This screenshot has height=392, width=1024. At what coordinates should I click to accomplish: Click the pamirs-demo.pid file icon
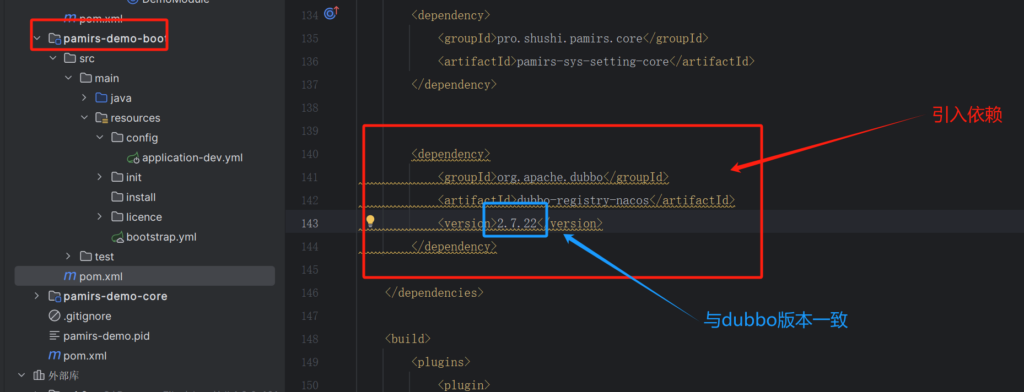pos(54,336)
